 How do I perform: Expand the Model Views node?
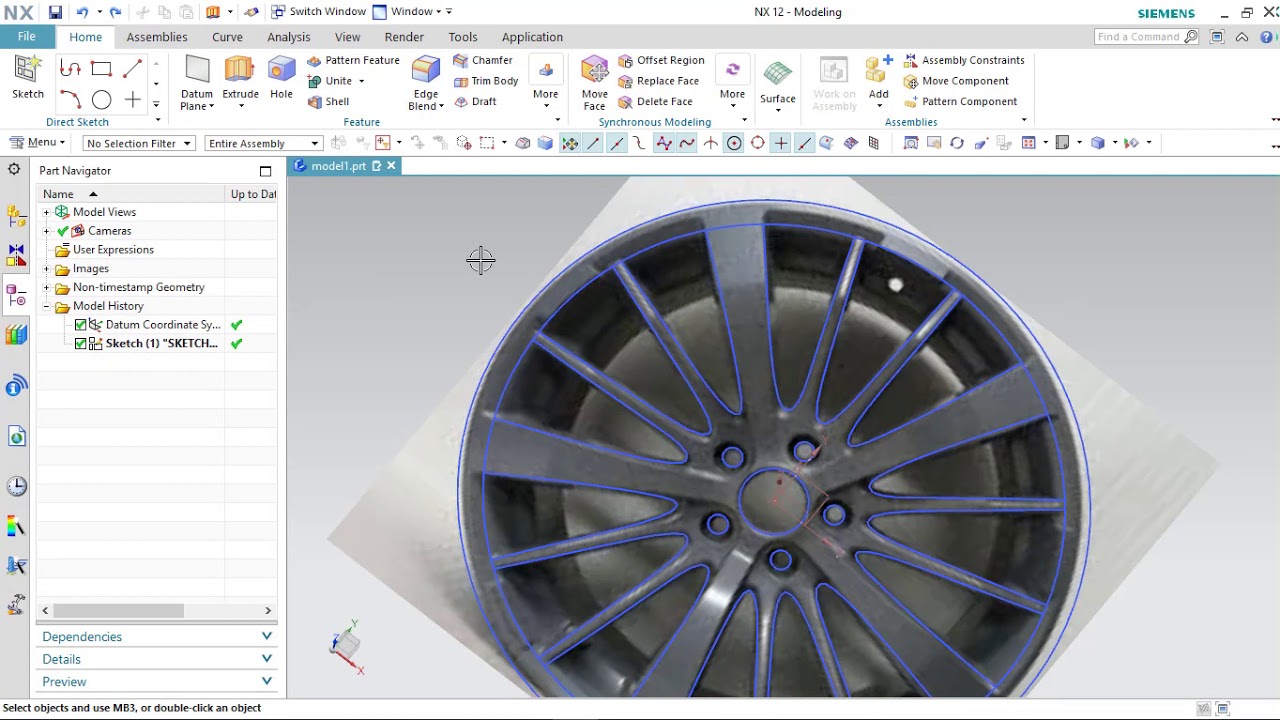tap(46, 212)
